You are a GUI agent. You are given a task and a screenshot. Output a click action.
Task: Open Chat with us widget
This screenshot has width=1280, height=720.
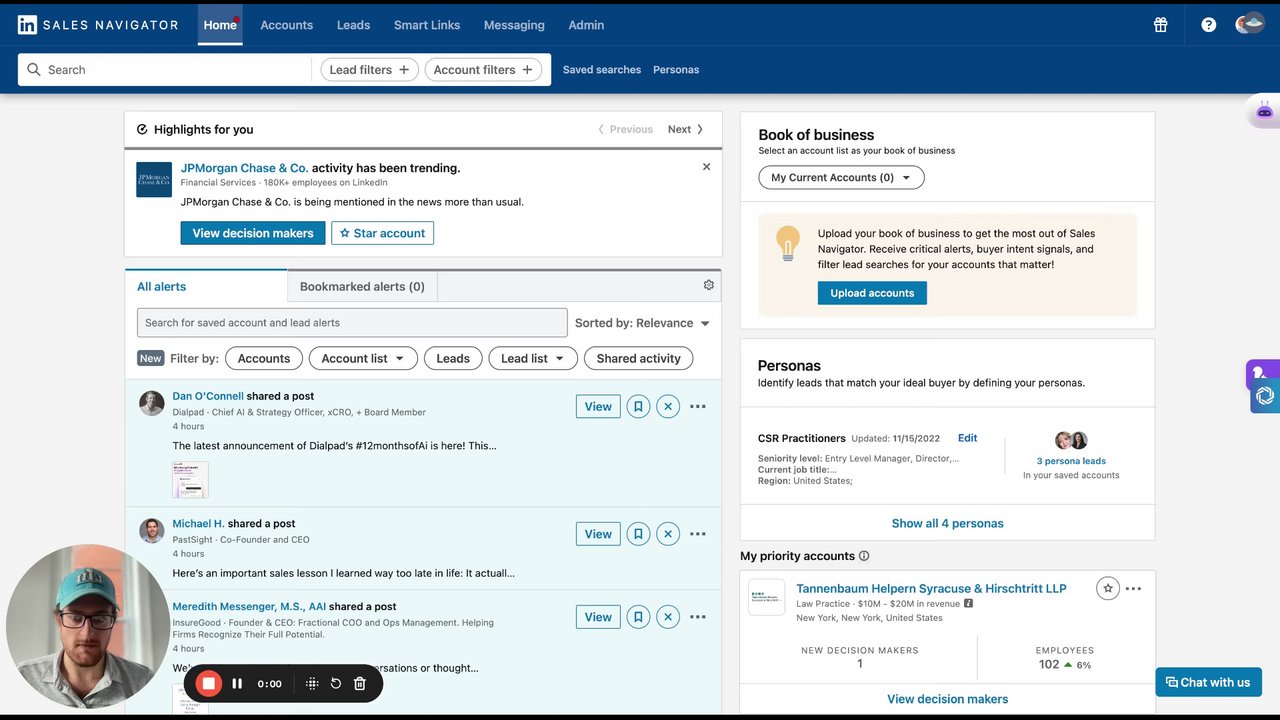[1208, 682]
